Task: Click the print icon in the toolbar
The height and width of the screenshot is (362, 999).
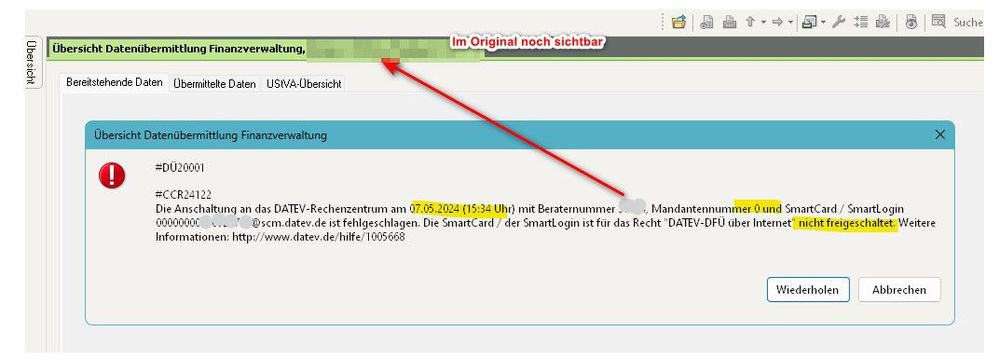Action: [x=729, y=22]
